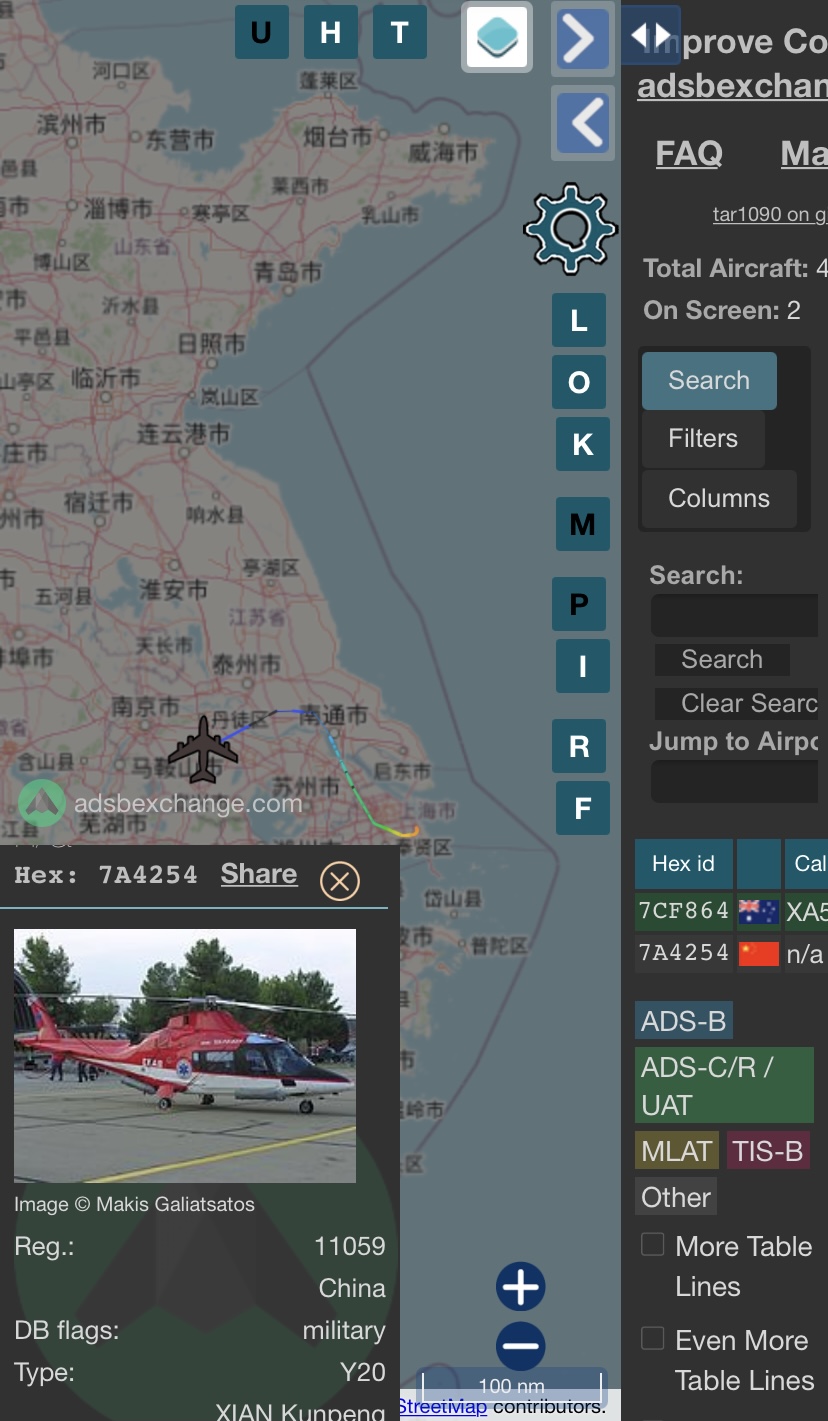This screenshot has height=1421, width=828.
Task: Click the U map button
Action: click(x=261, y=32)
